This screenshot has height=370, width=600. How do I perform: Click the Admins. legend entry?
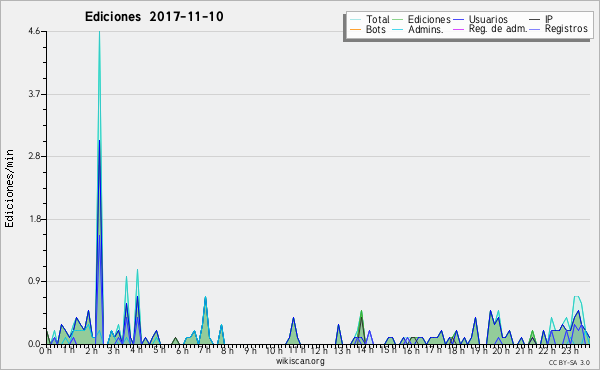click(418, 29)
